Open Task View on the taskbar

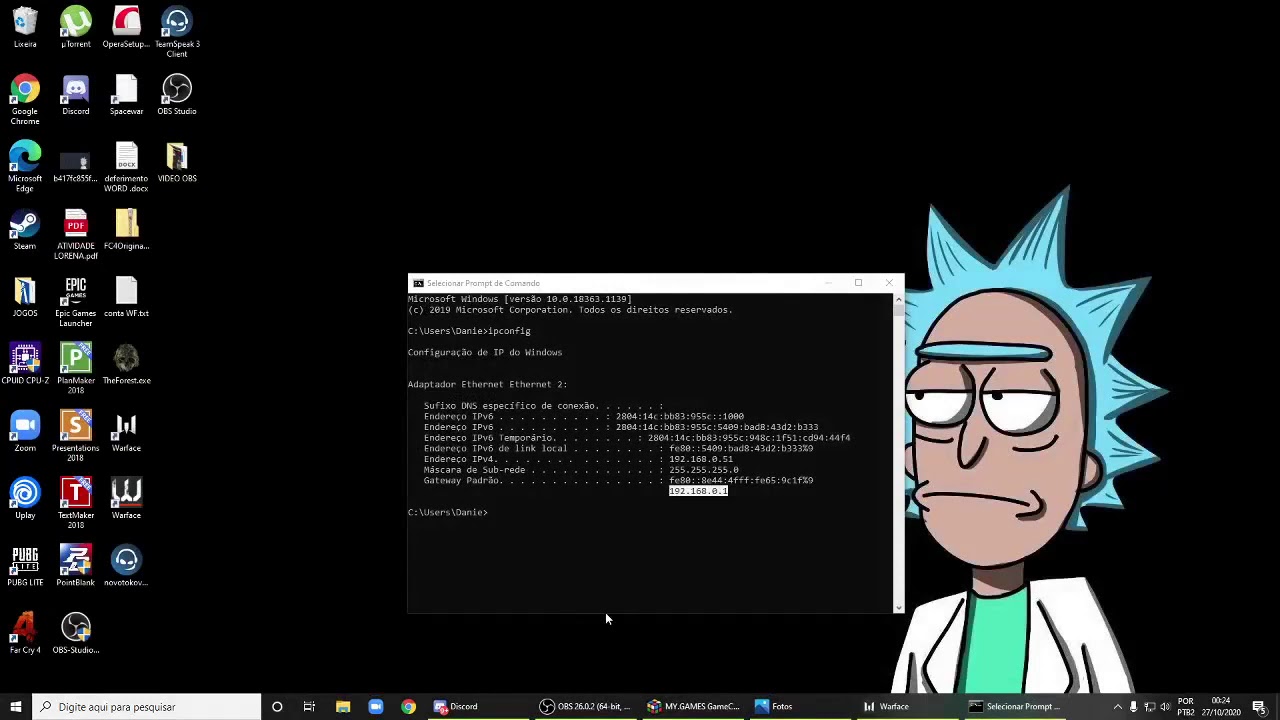point(309,707)
